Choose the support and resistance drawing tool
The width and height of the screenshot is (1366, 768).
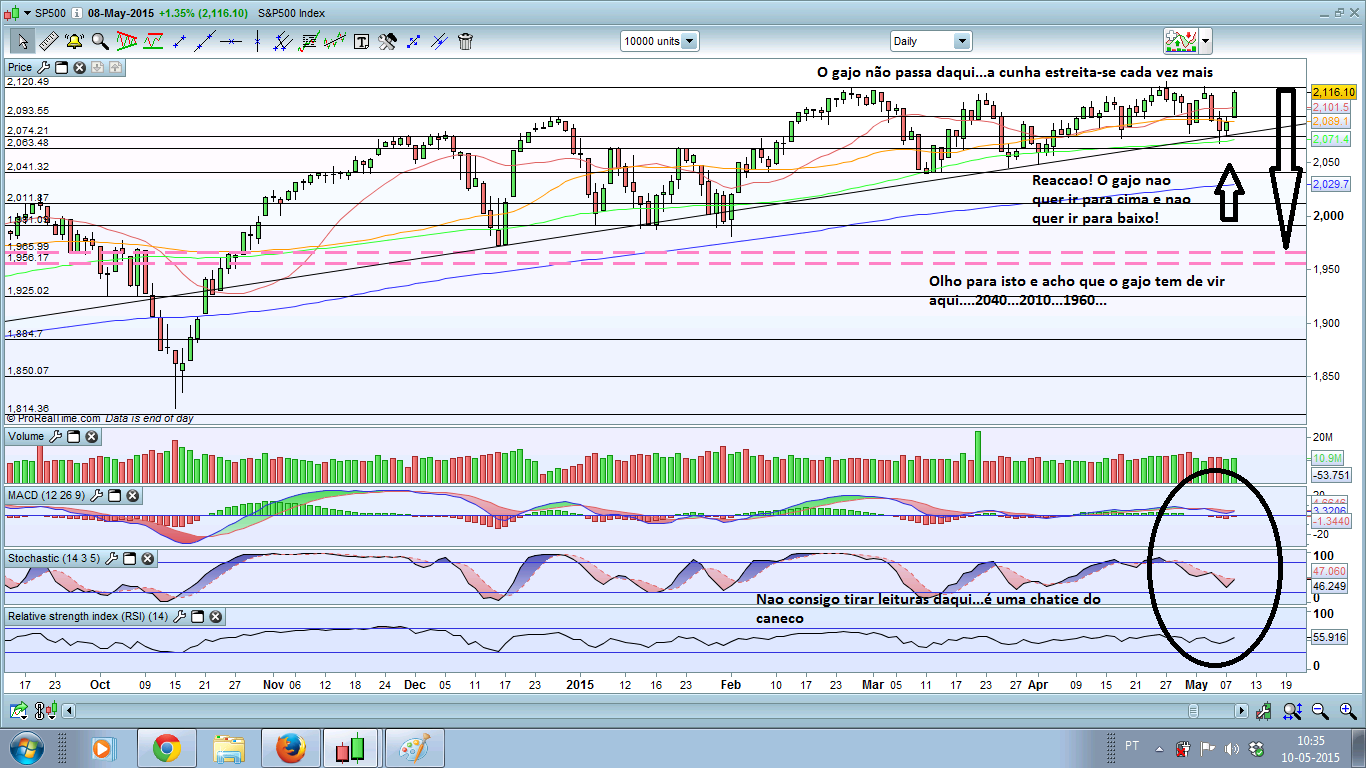[153, 41]
